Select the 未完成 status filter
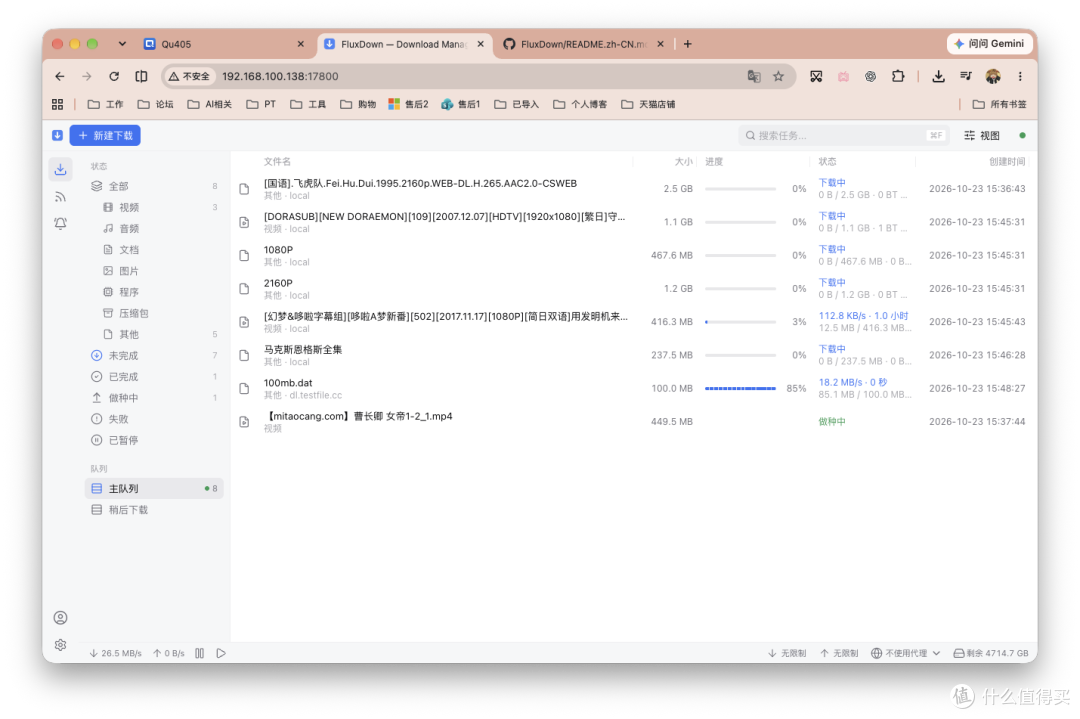Screen dimensions: 1080x719 click(153, 355)
